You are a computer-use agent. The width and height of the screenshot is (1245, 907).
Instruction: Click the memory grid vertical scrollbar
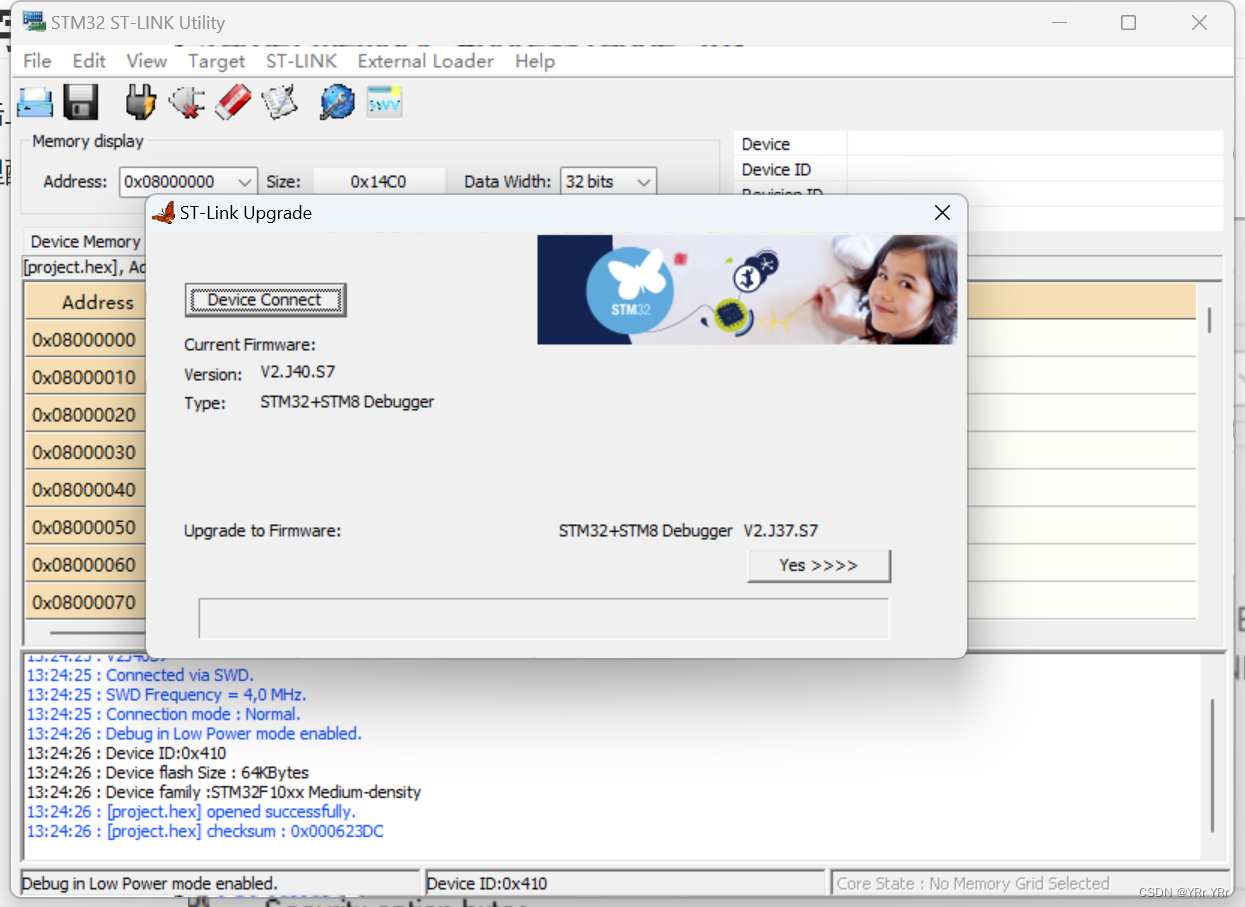[x=1209, y=320]
